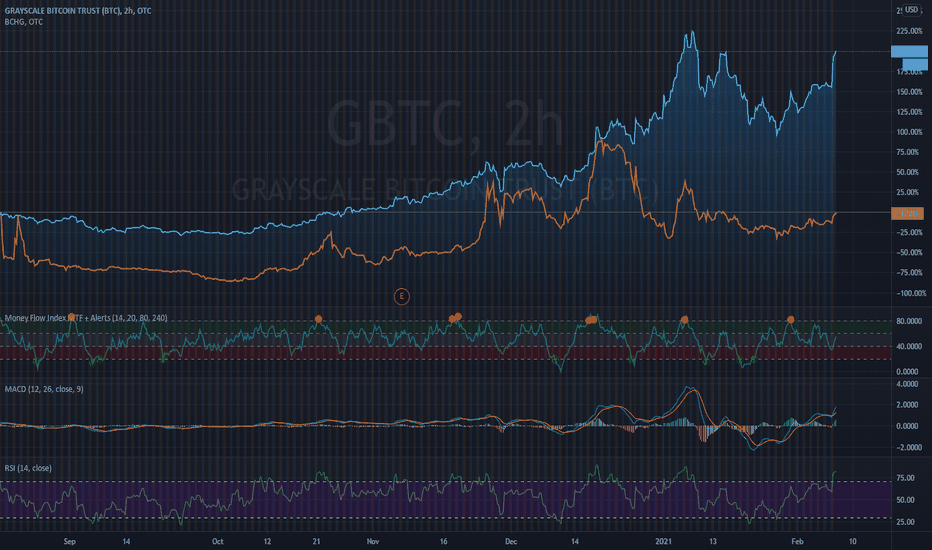The height and width of the screenshot is (550, 932).
Task: Click the earnings 'E' marker below the chart
Action: [x=401, y=296]
